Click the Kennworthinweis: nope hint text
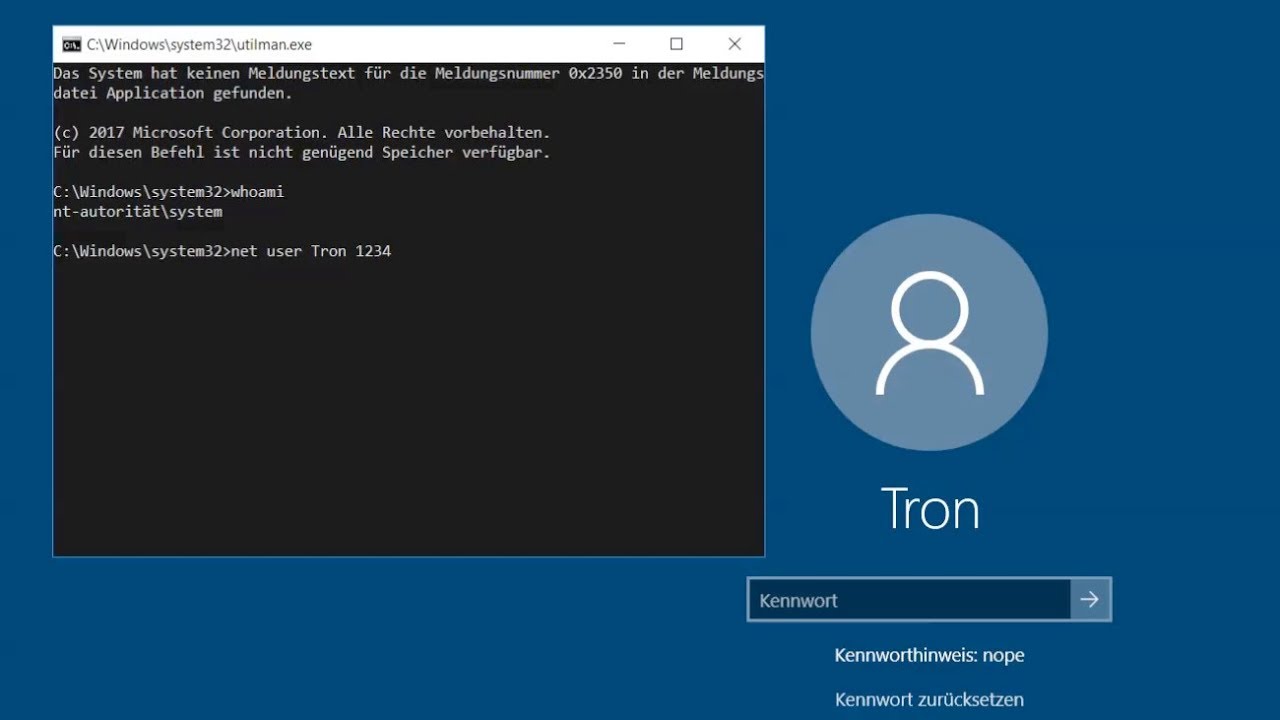The image size is (1280, 720). (929, 656)
